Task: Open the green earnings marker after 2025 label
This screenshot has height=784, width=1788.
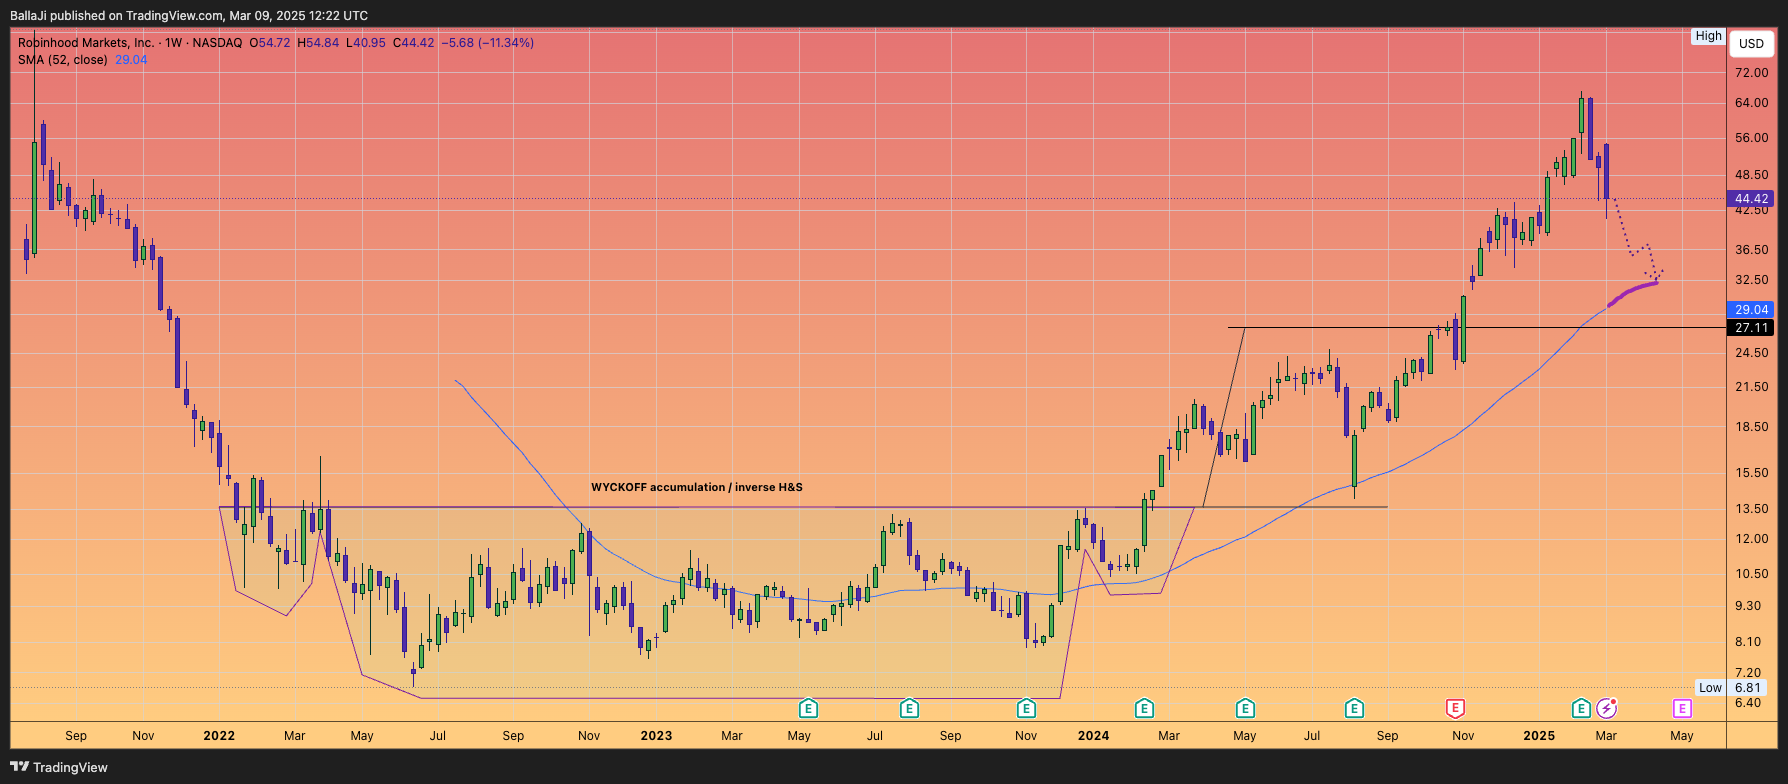Action: pyautogui.click(x=1581, y=709)
